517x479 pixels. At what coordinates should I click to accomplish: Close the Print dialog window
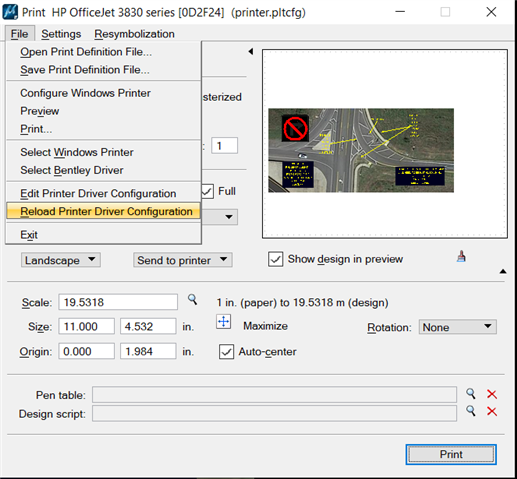(491, 12)
